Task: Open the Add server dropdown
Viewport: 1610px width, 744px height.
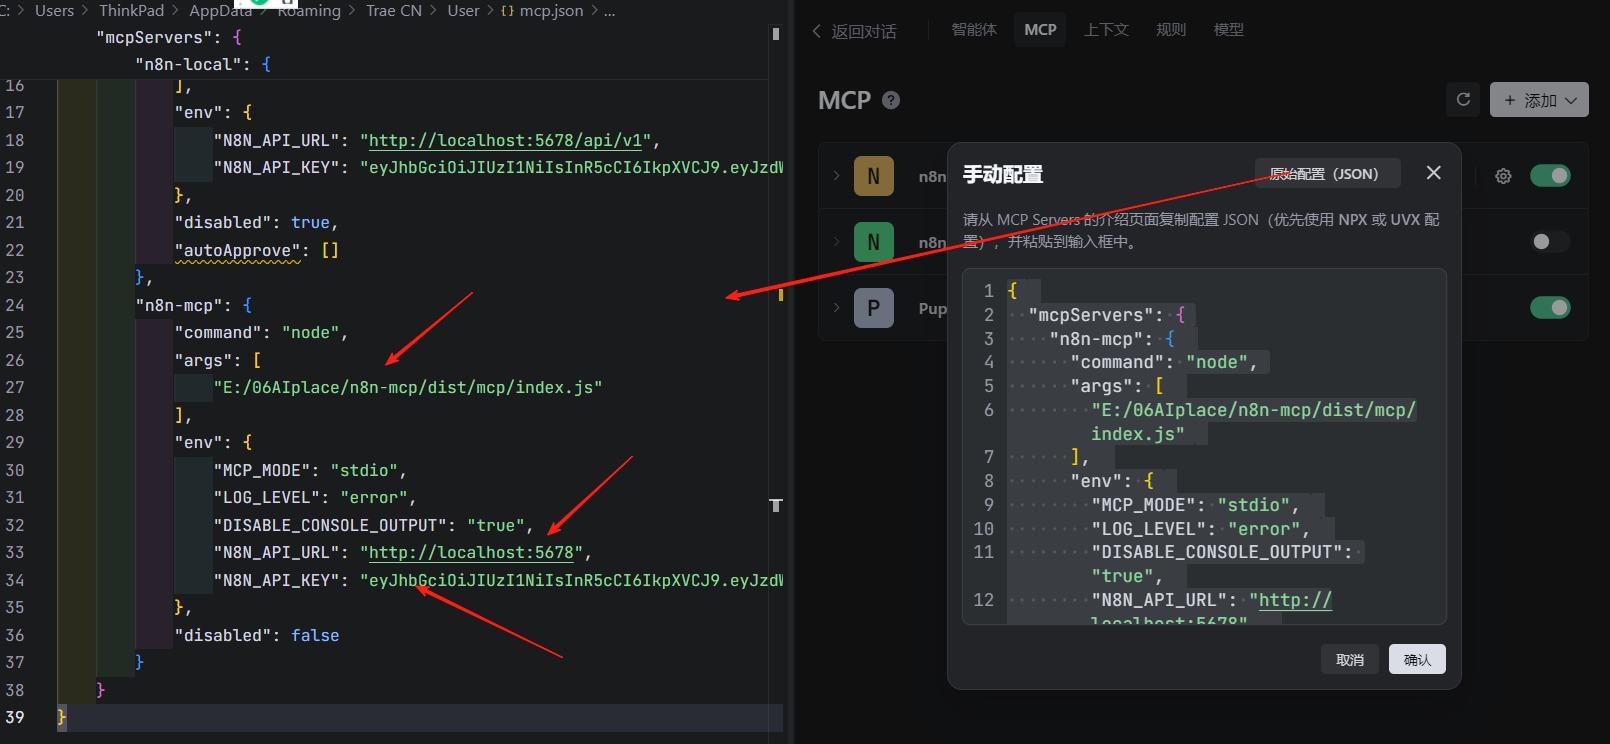Action: coord(1539,100)
